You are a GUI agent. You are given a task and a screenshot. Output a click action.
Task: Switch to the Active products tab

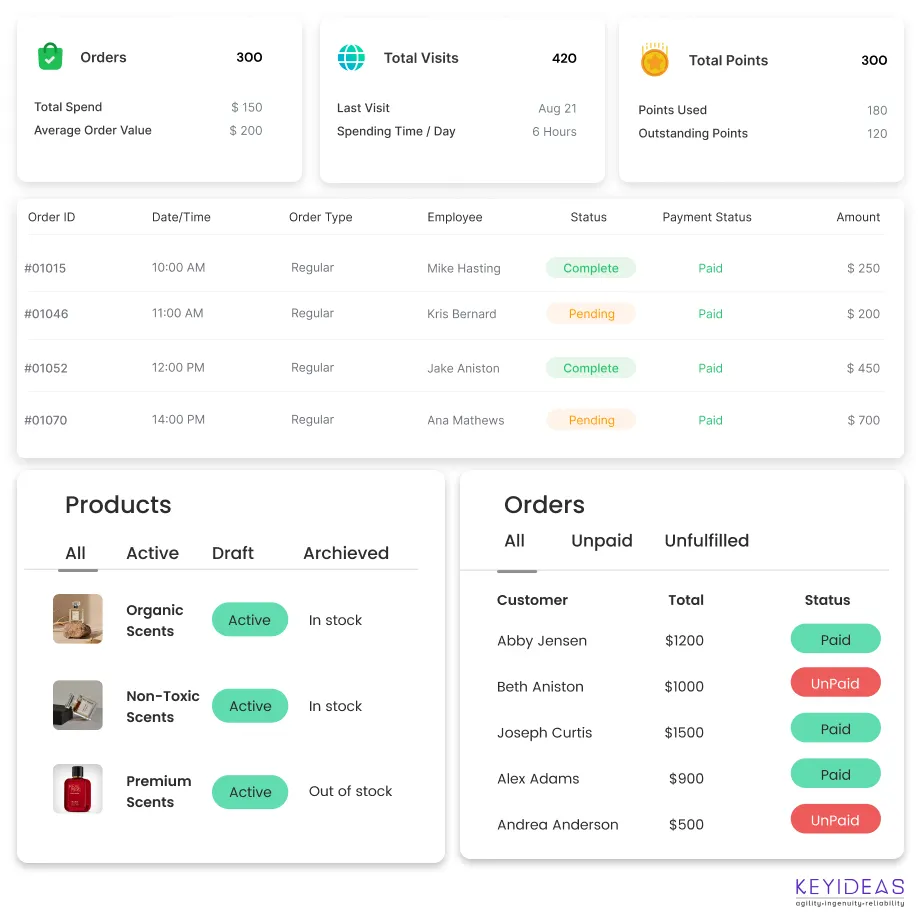pos(152,553)
